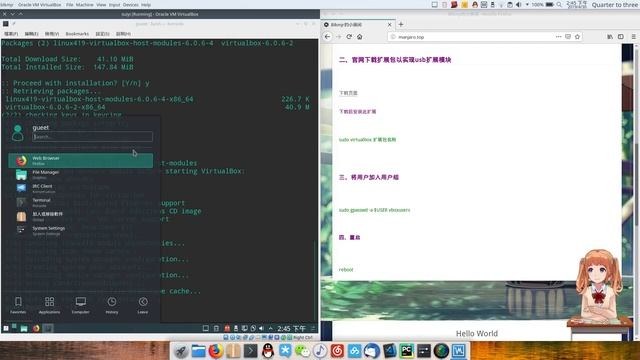Viewport: 640px width, 360px height.
Task: Open the View menu in VirtualBox menubar
Action: pos(101,5)
